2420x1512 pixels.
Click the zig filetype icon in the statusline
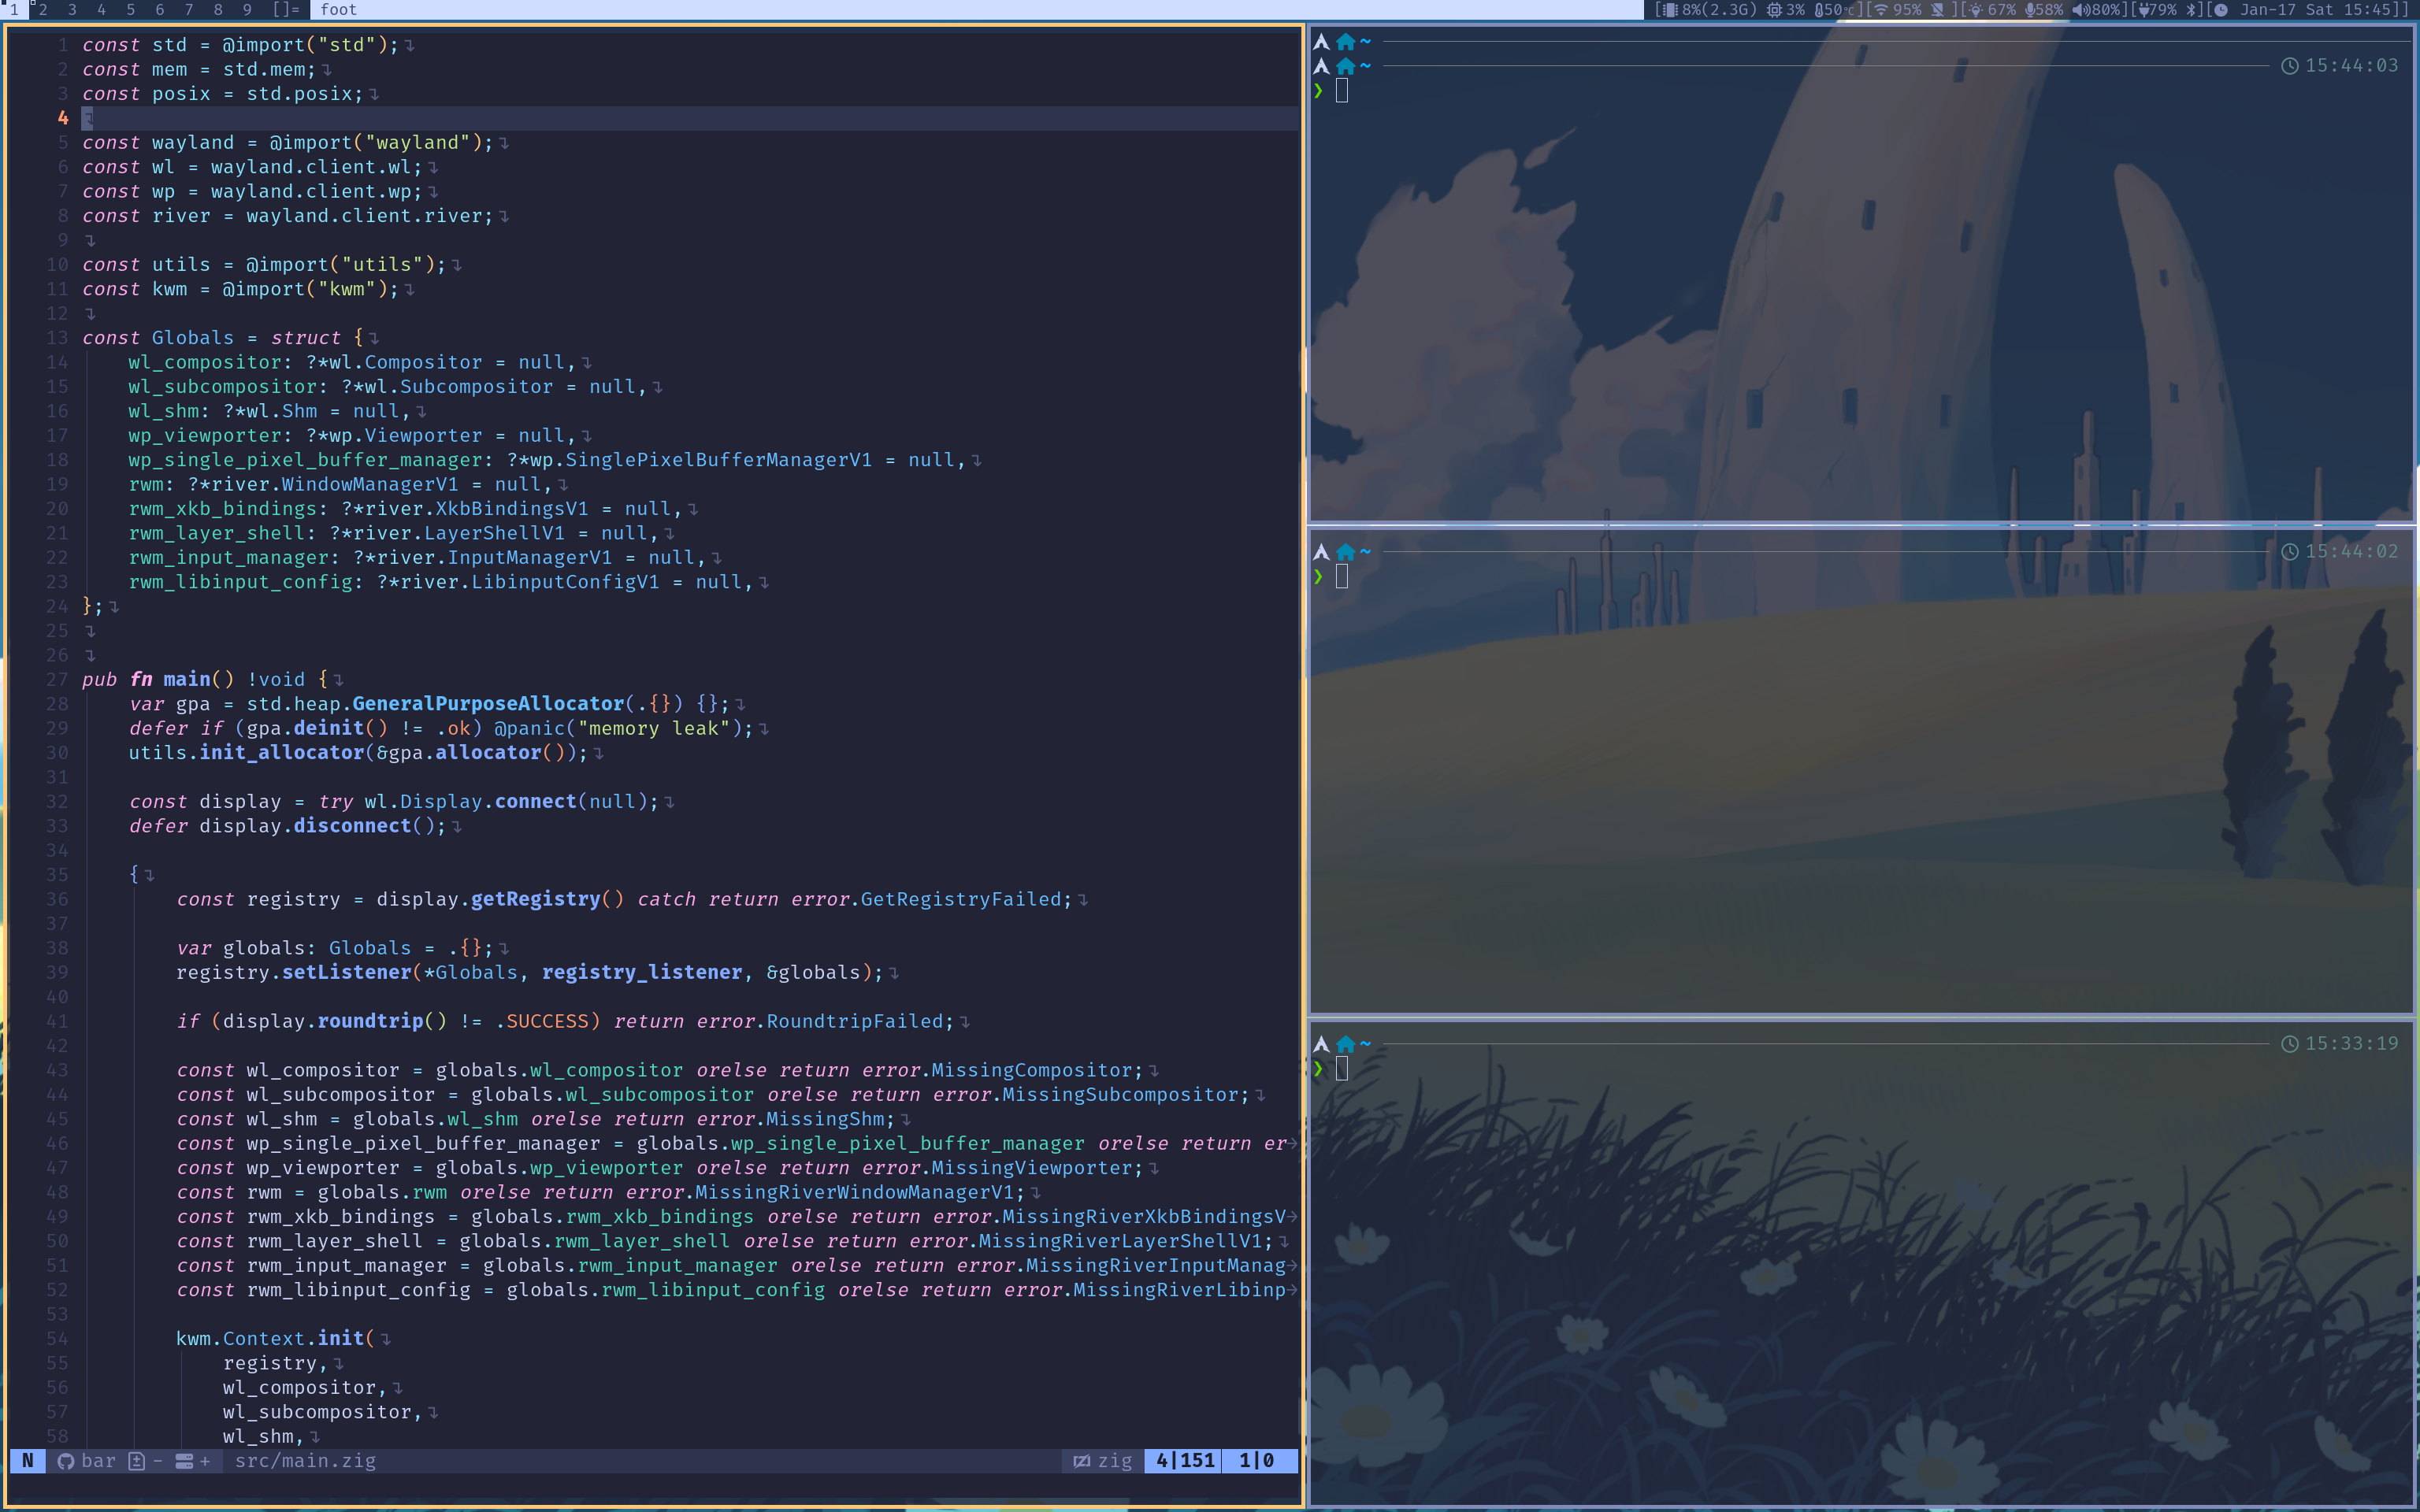click(1083, 1461)
